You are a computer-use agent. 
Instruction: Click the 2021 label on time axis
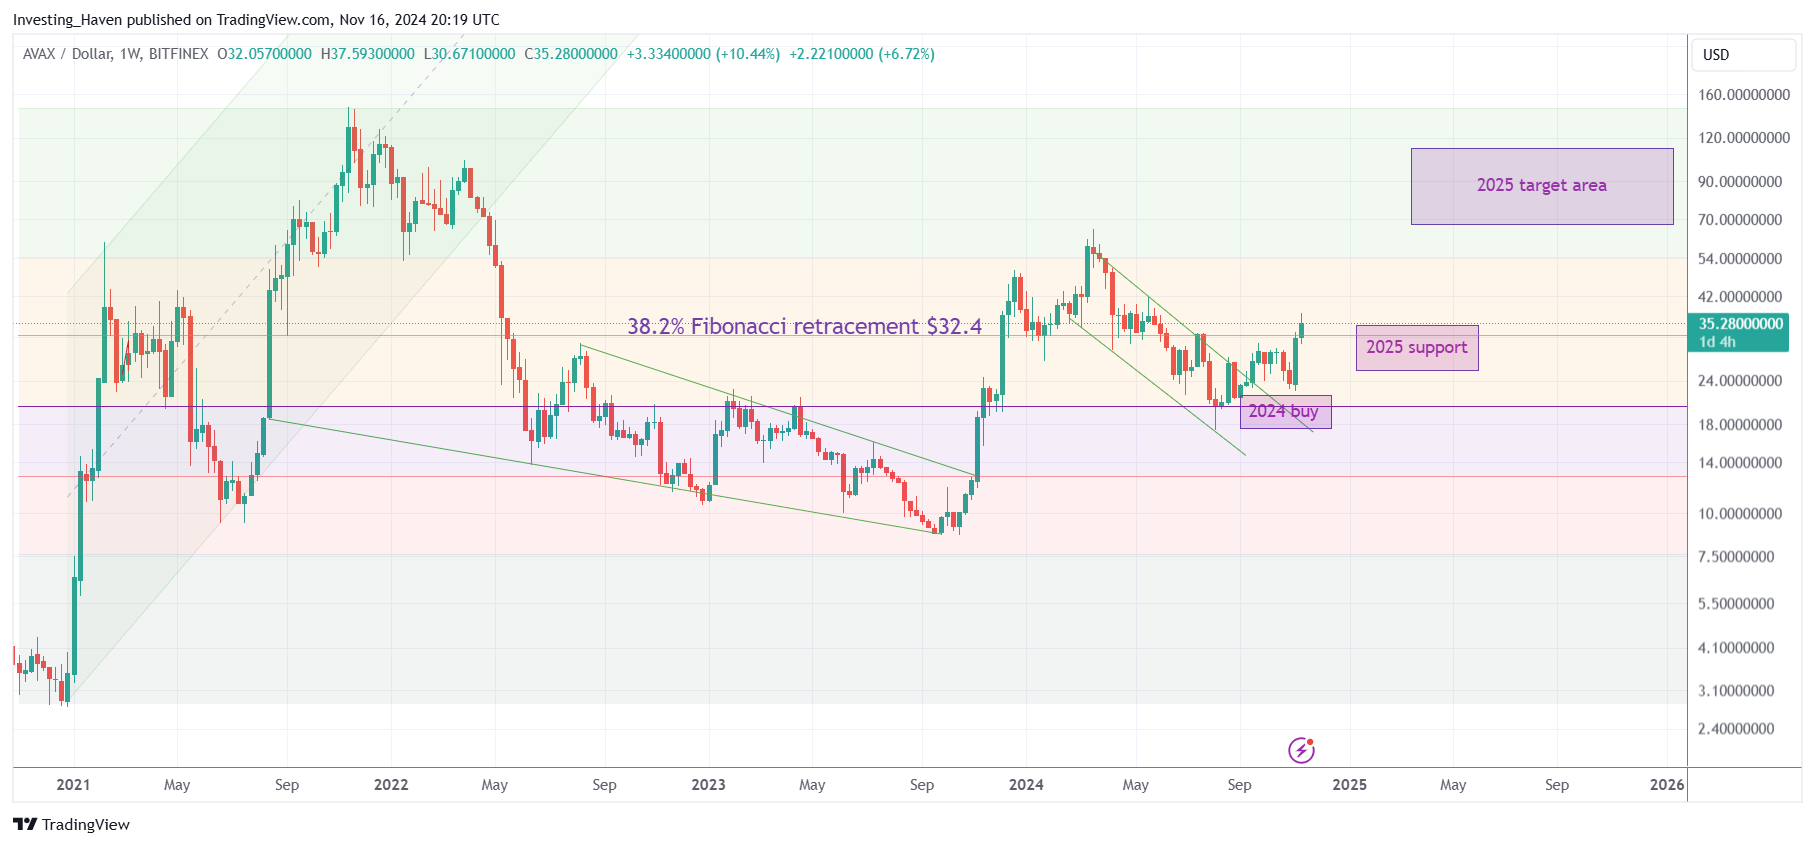point(73,785)
